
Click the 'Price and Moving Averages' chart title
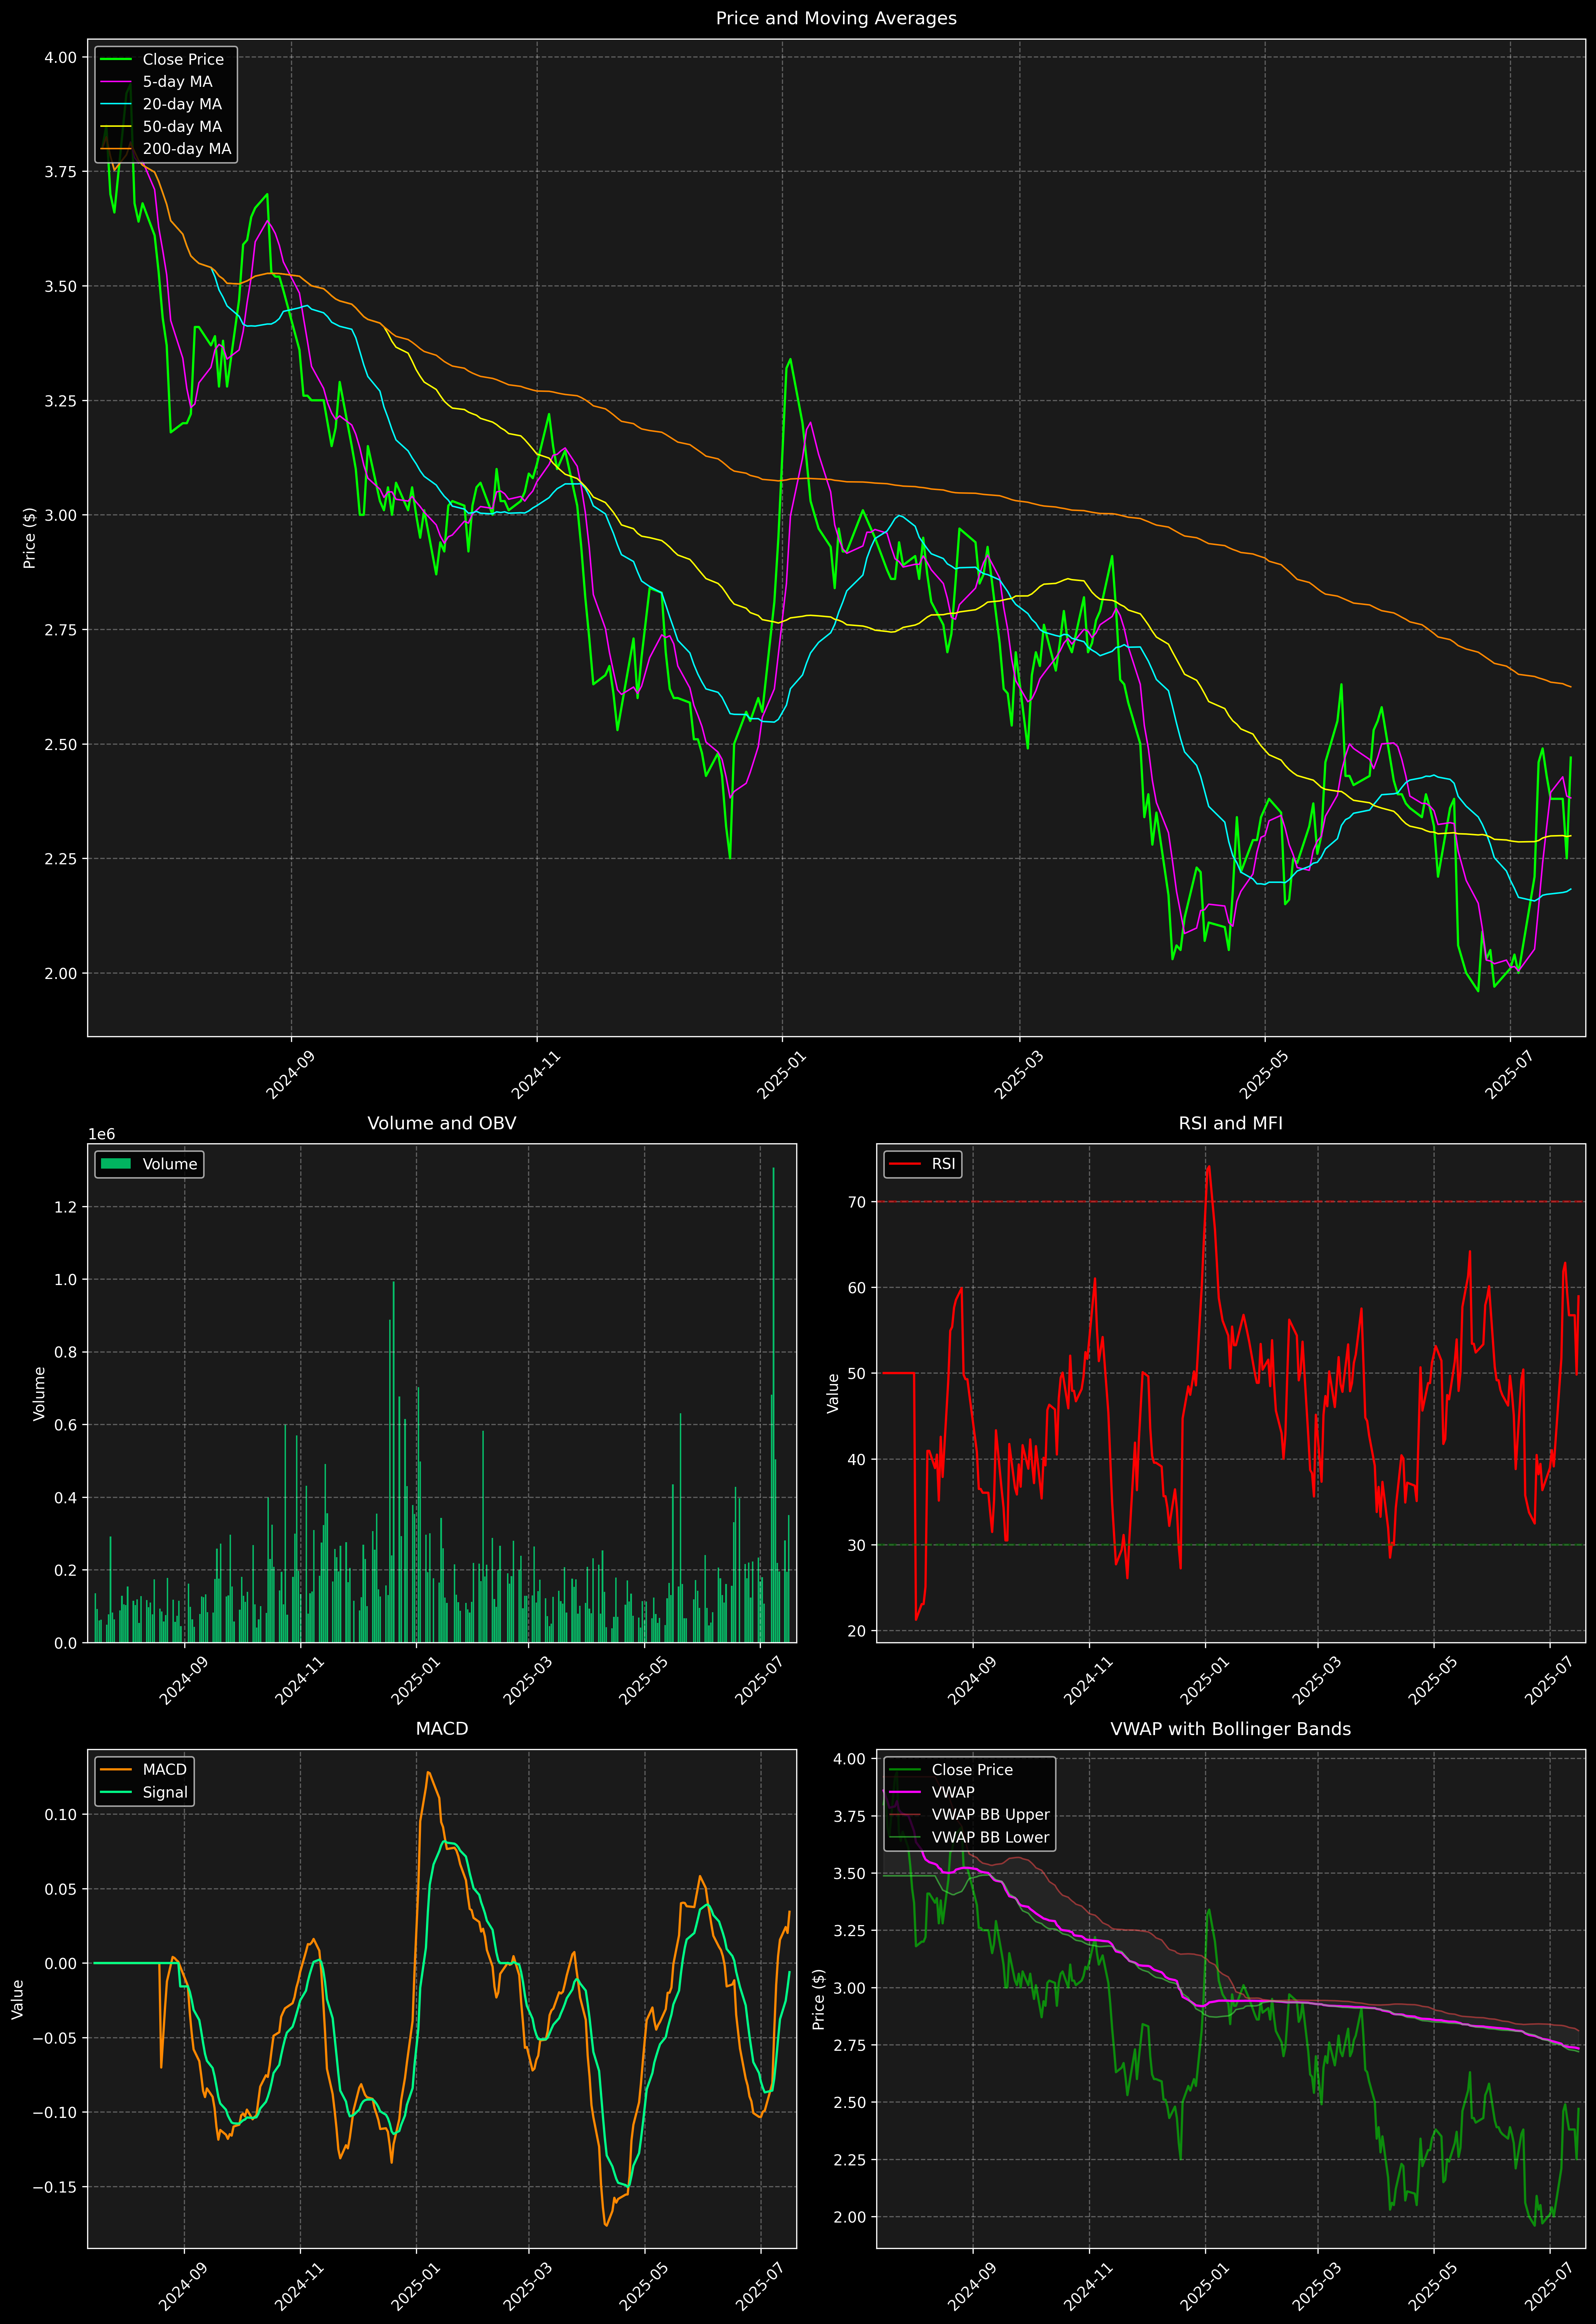836,18
